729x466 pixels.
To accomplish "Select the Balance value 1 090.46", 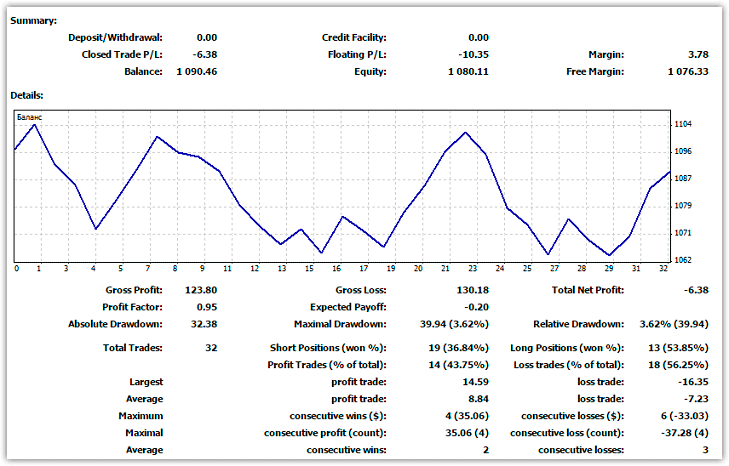I will (197, 72).
